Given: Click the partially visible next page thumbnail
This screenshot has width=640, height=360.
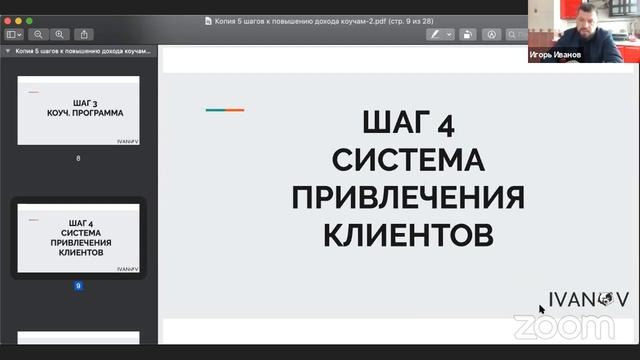Looking at the screenshot, I should [x=78, y=338].
